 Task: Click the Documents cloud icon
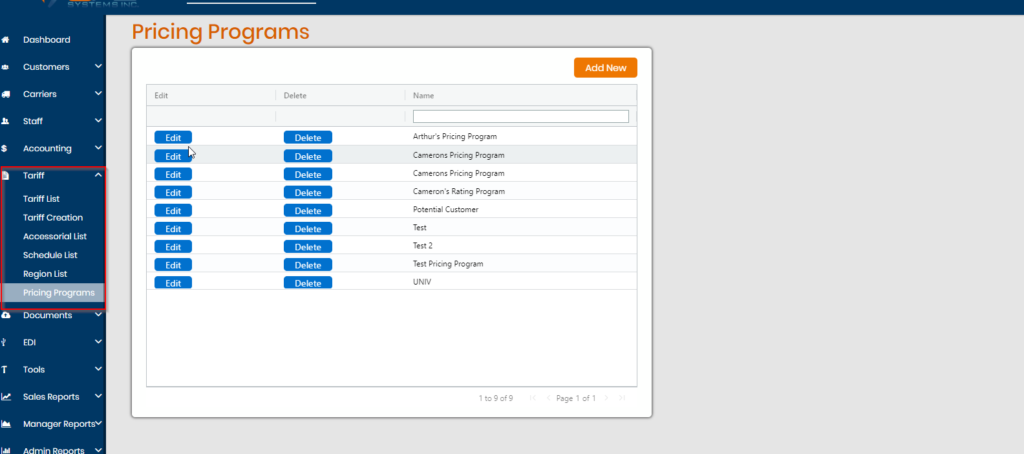pos(5,315)
